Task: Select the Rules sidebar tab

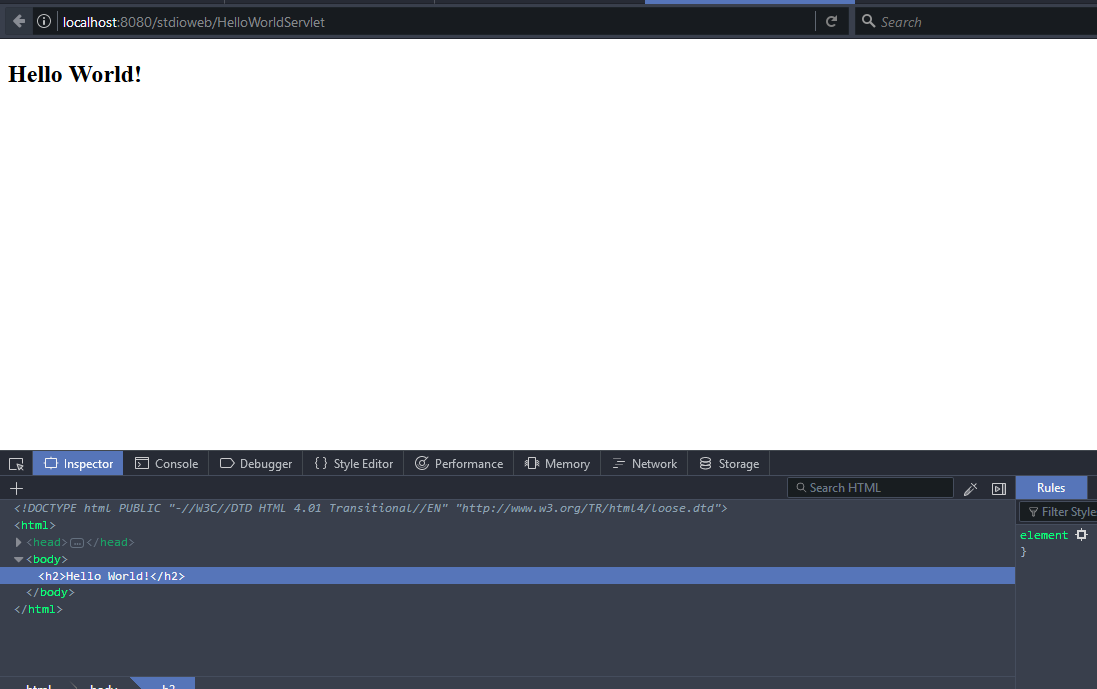Action: pyautogui.click(x=1051, y=488)
